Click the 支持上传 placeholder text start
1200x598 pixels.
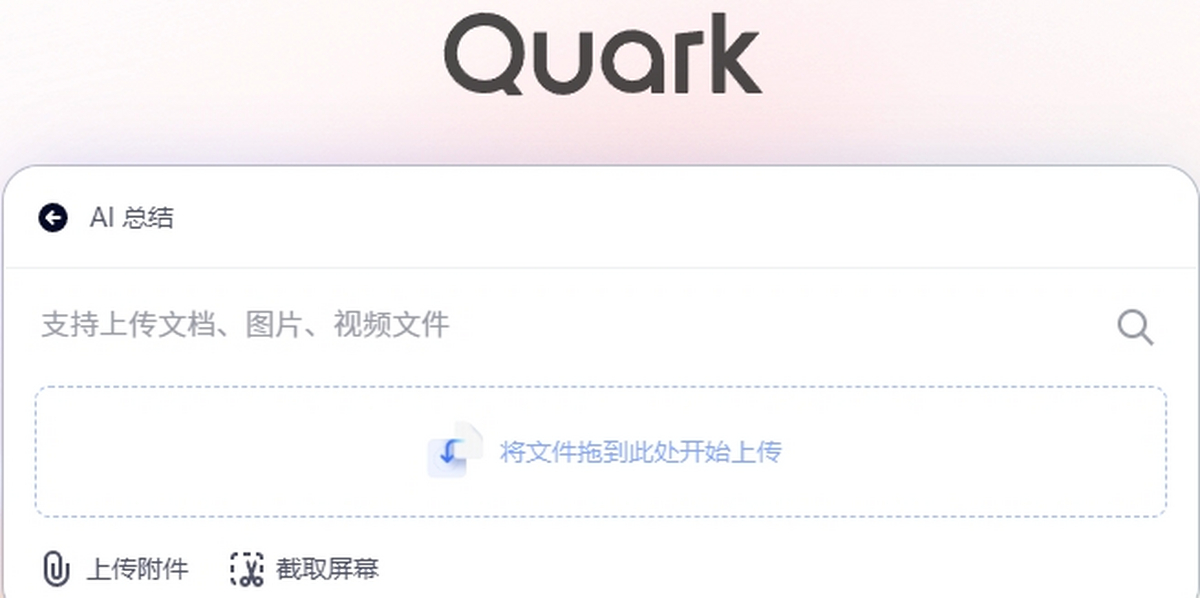tap(84, 324)
